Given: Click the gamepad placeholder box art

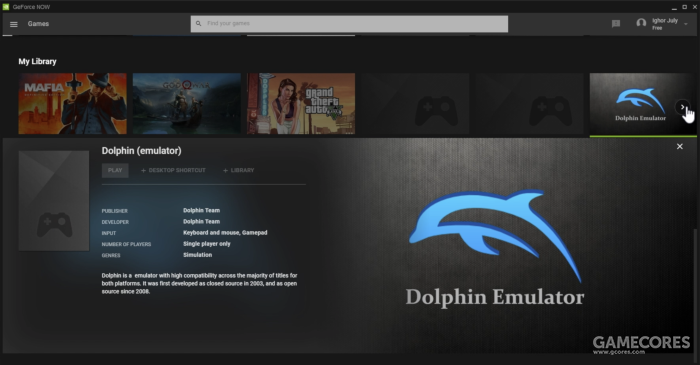Looking at the screenshot, I should (x=54, y=201).
